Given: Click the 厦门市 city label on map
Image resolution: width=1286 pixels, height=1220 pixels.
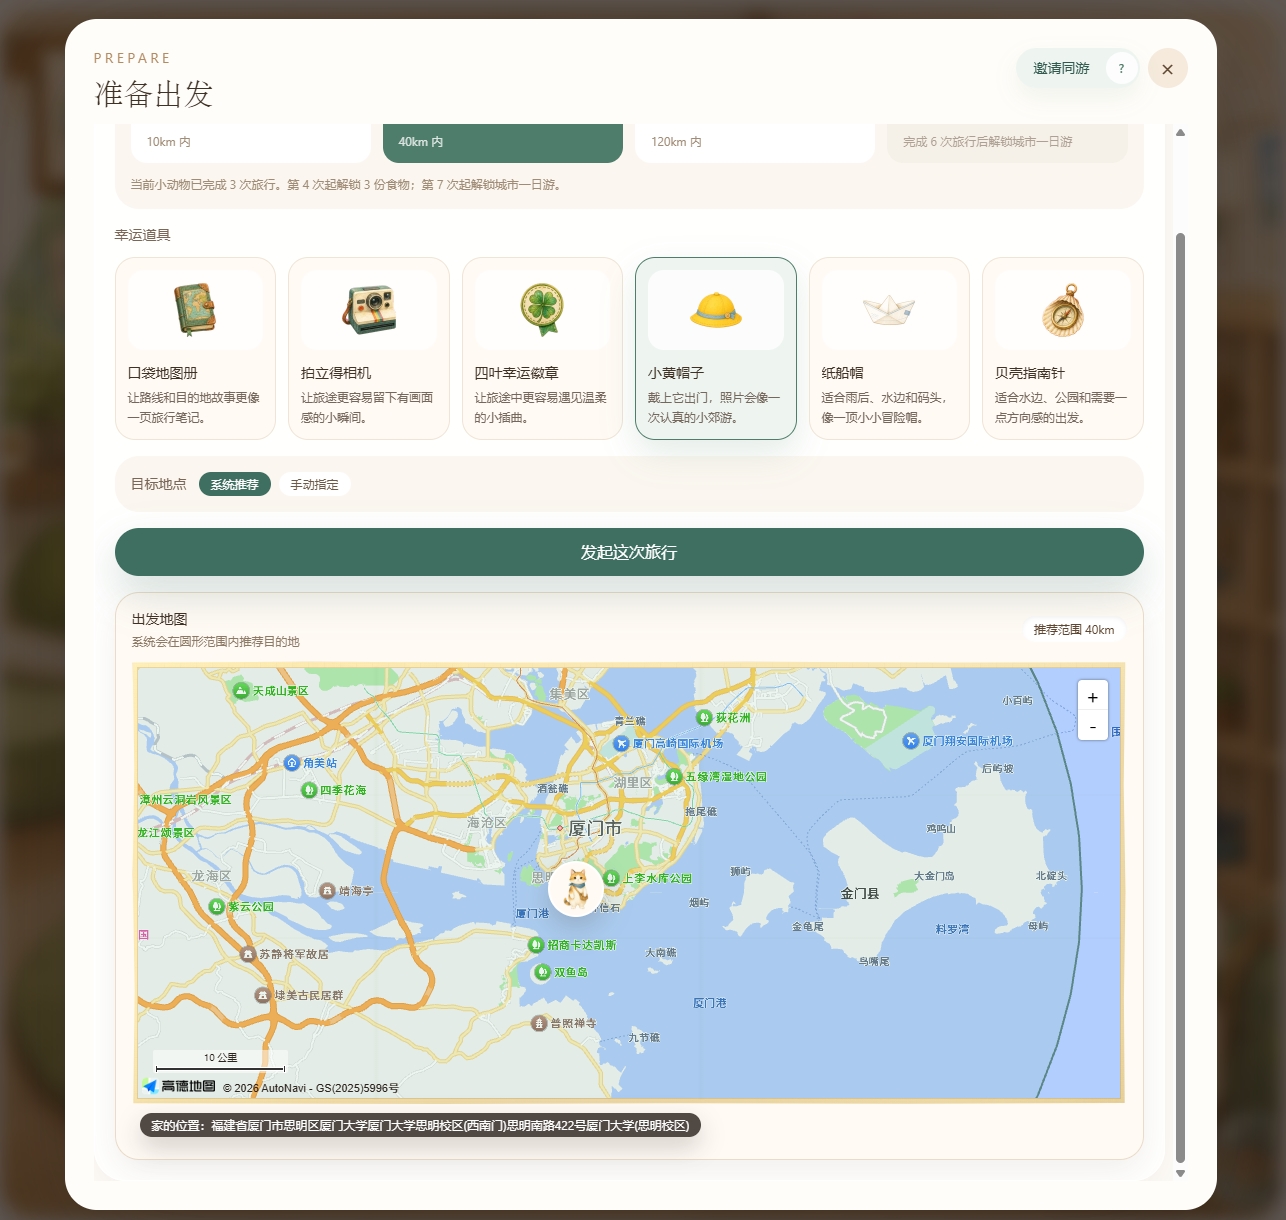Looking at the screenshot, I should pos(594,828).
